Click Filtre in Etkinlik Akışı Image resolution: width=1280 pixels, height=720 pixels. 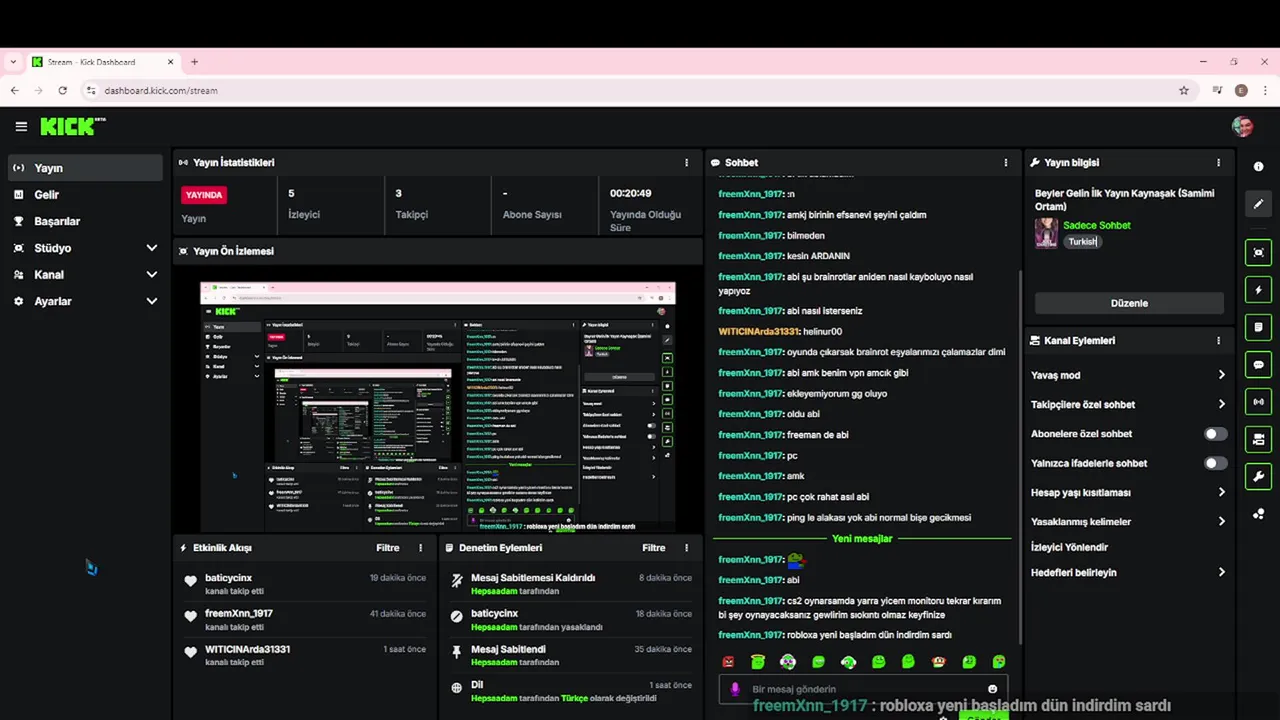click(387, 548)
